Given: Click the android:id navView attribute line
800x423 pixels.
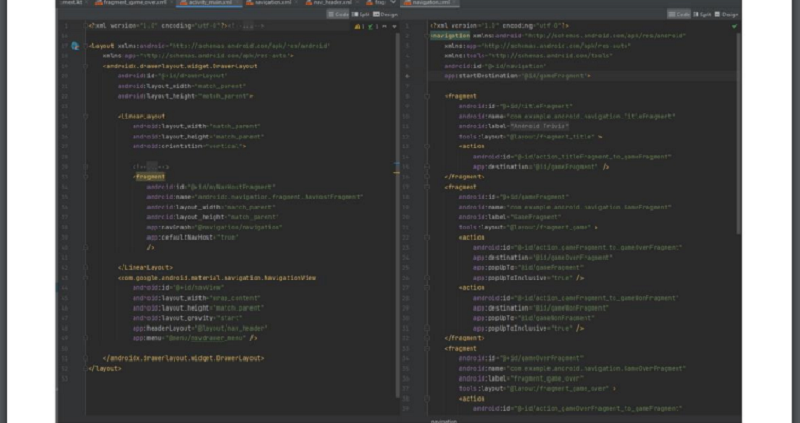Looking at the screenshot, I should (x=179, y=288).
